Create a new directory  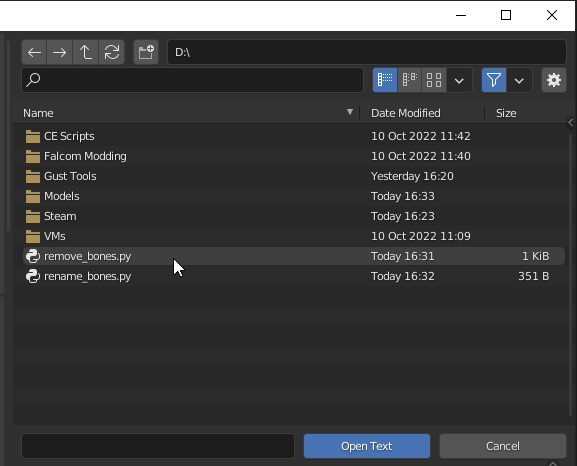pyautogui.click(x=146, y=52)
